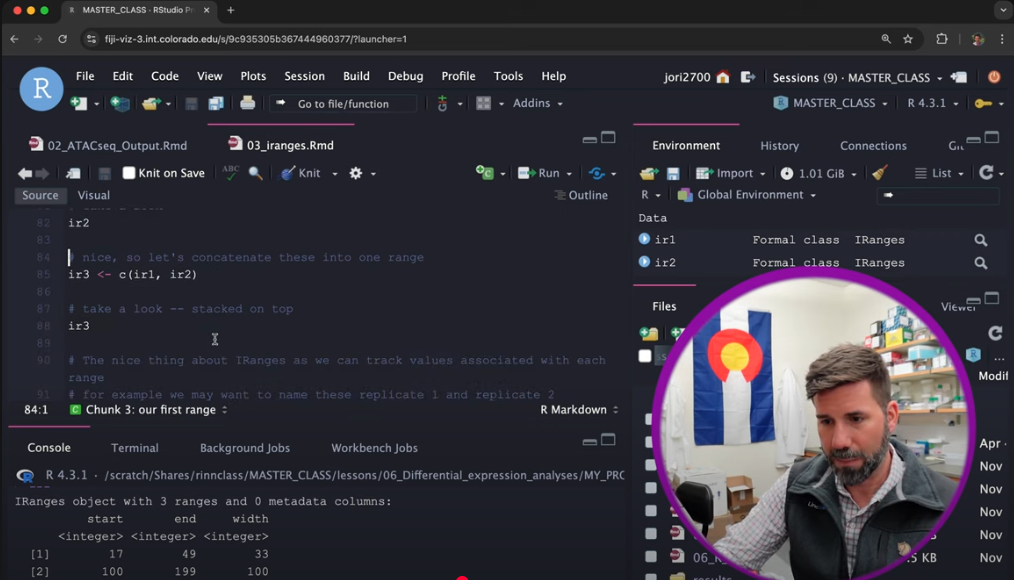
Task: Switch editor to Visual mode
Action: [x=94, y=195]
